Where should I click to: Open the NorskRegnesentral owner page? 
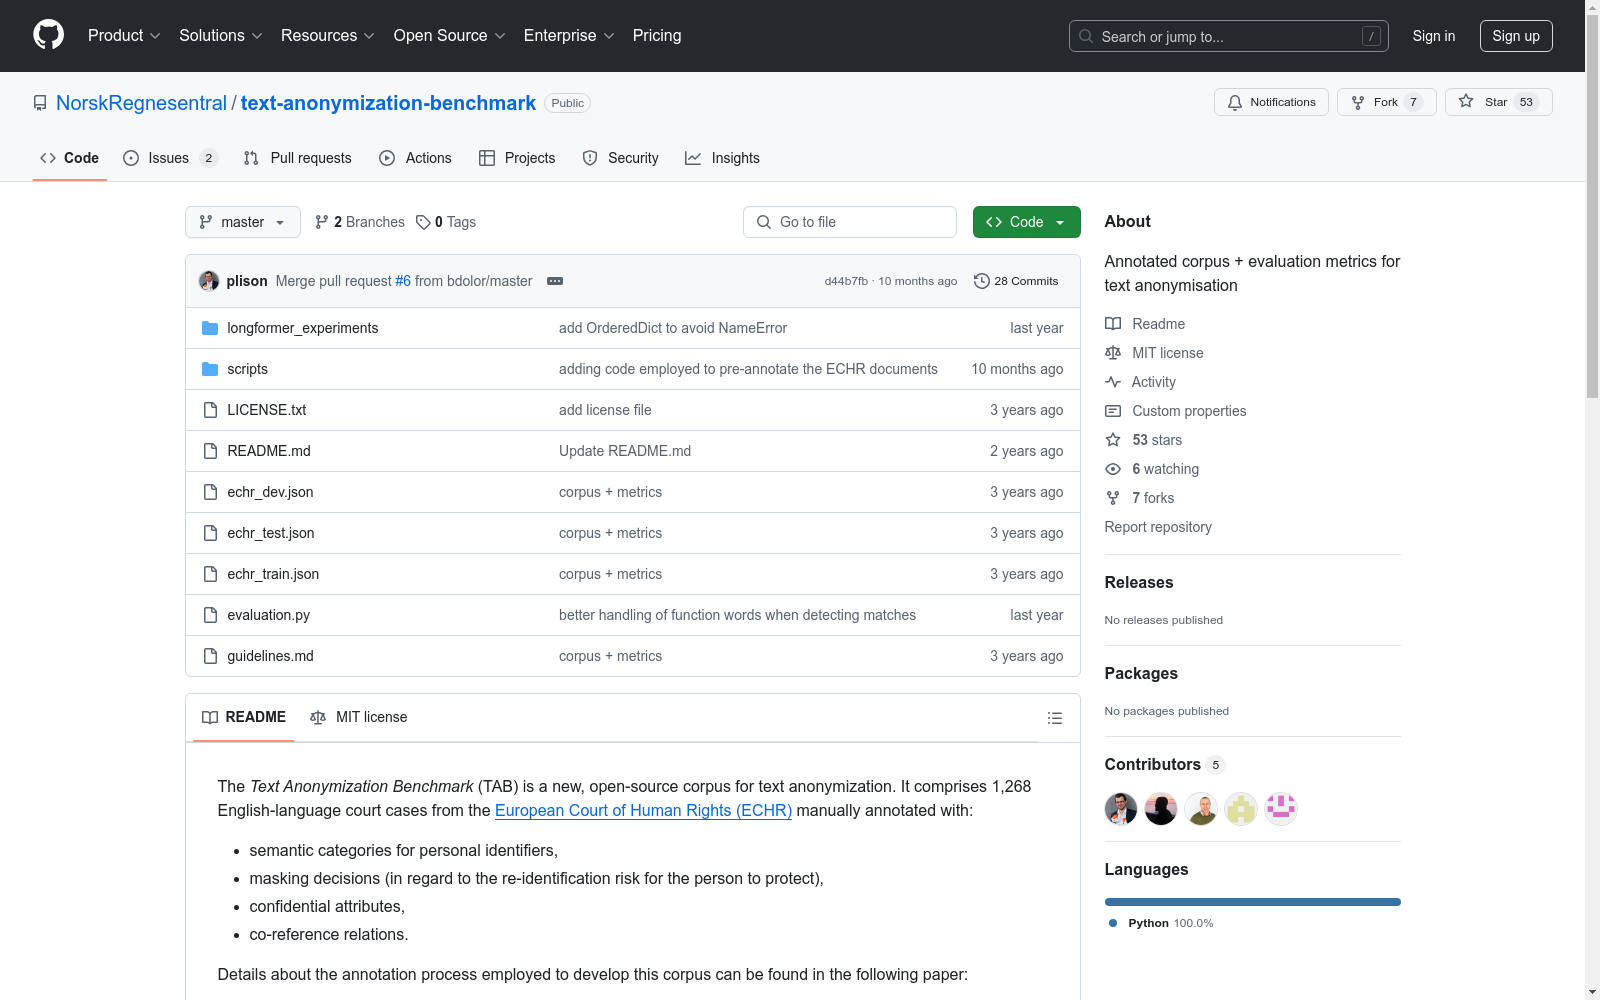[141, 103]
